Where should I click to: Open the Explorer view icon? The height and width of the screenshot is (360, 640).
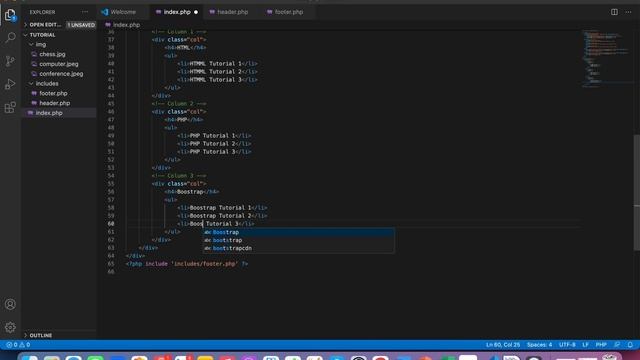(x=10, y=15)
